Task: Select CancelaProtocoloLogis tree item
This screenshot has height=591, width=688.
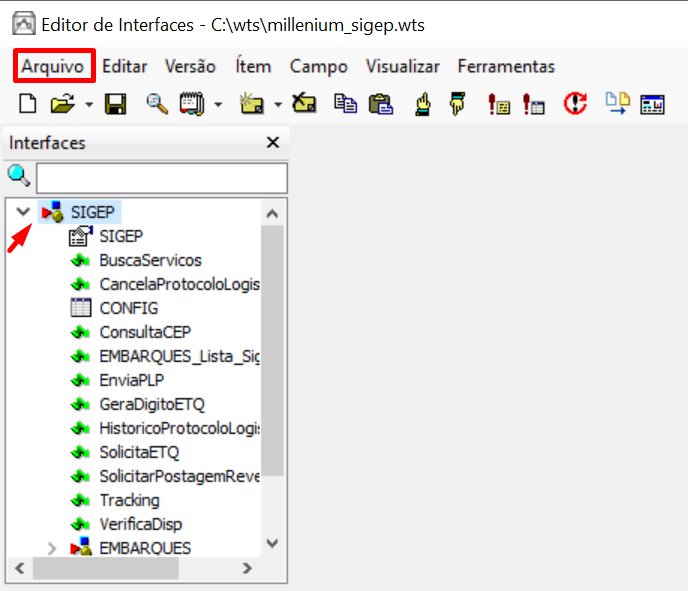Action: (x=179, y=284)
